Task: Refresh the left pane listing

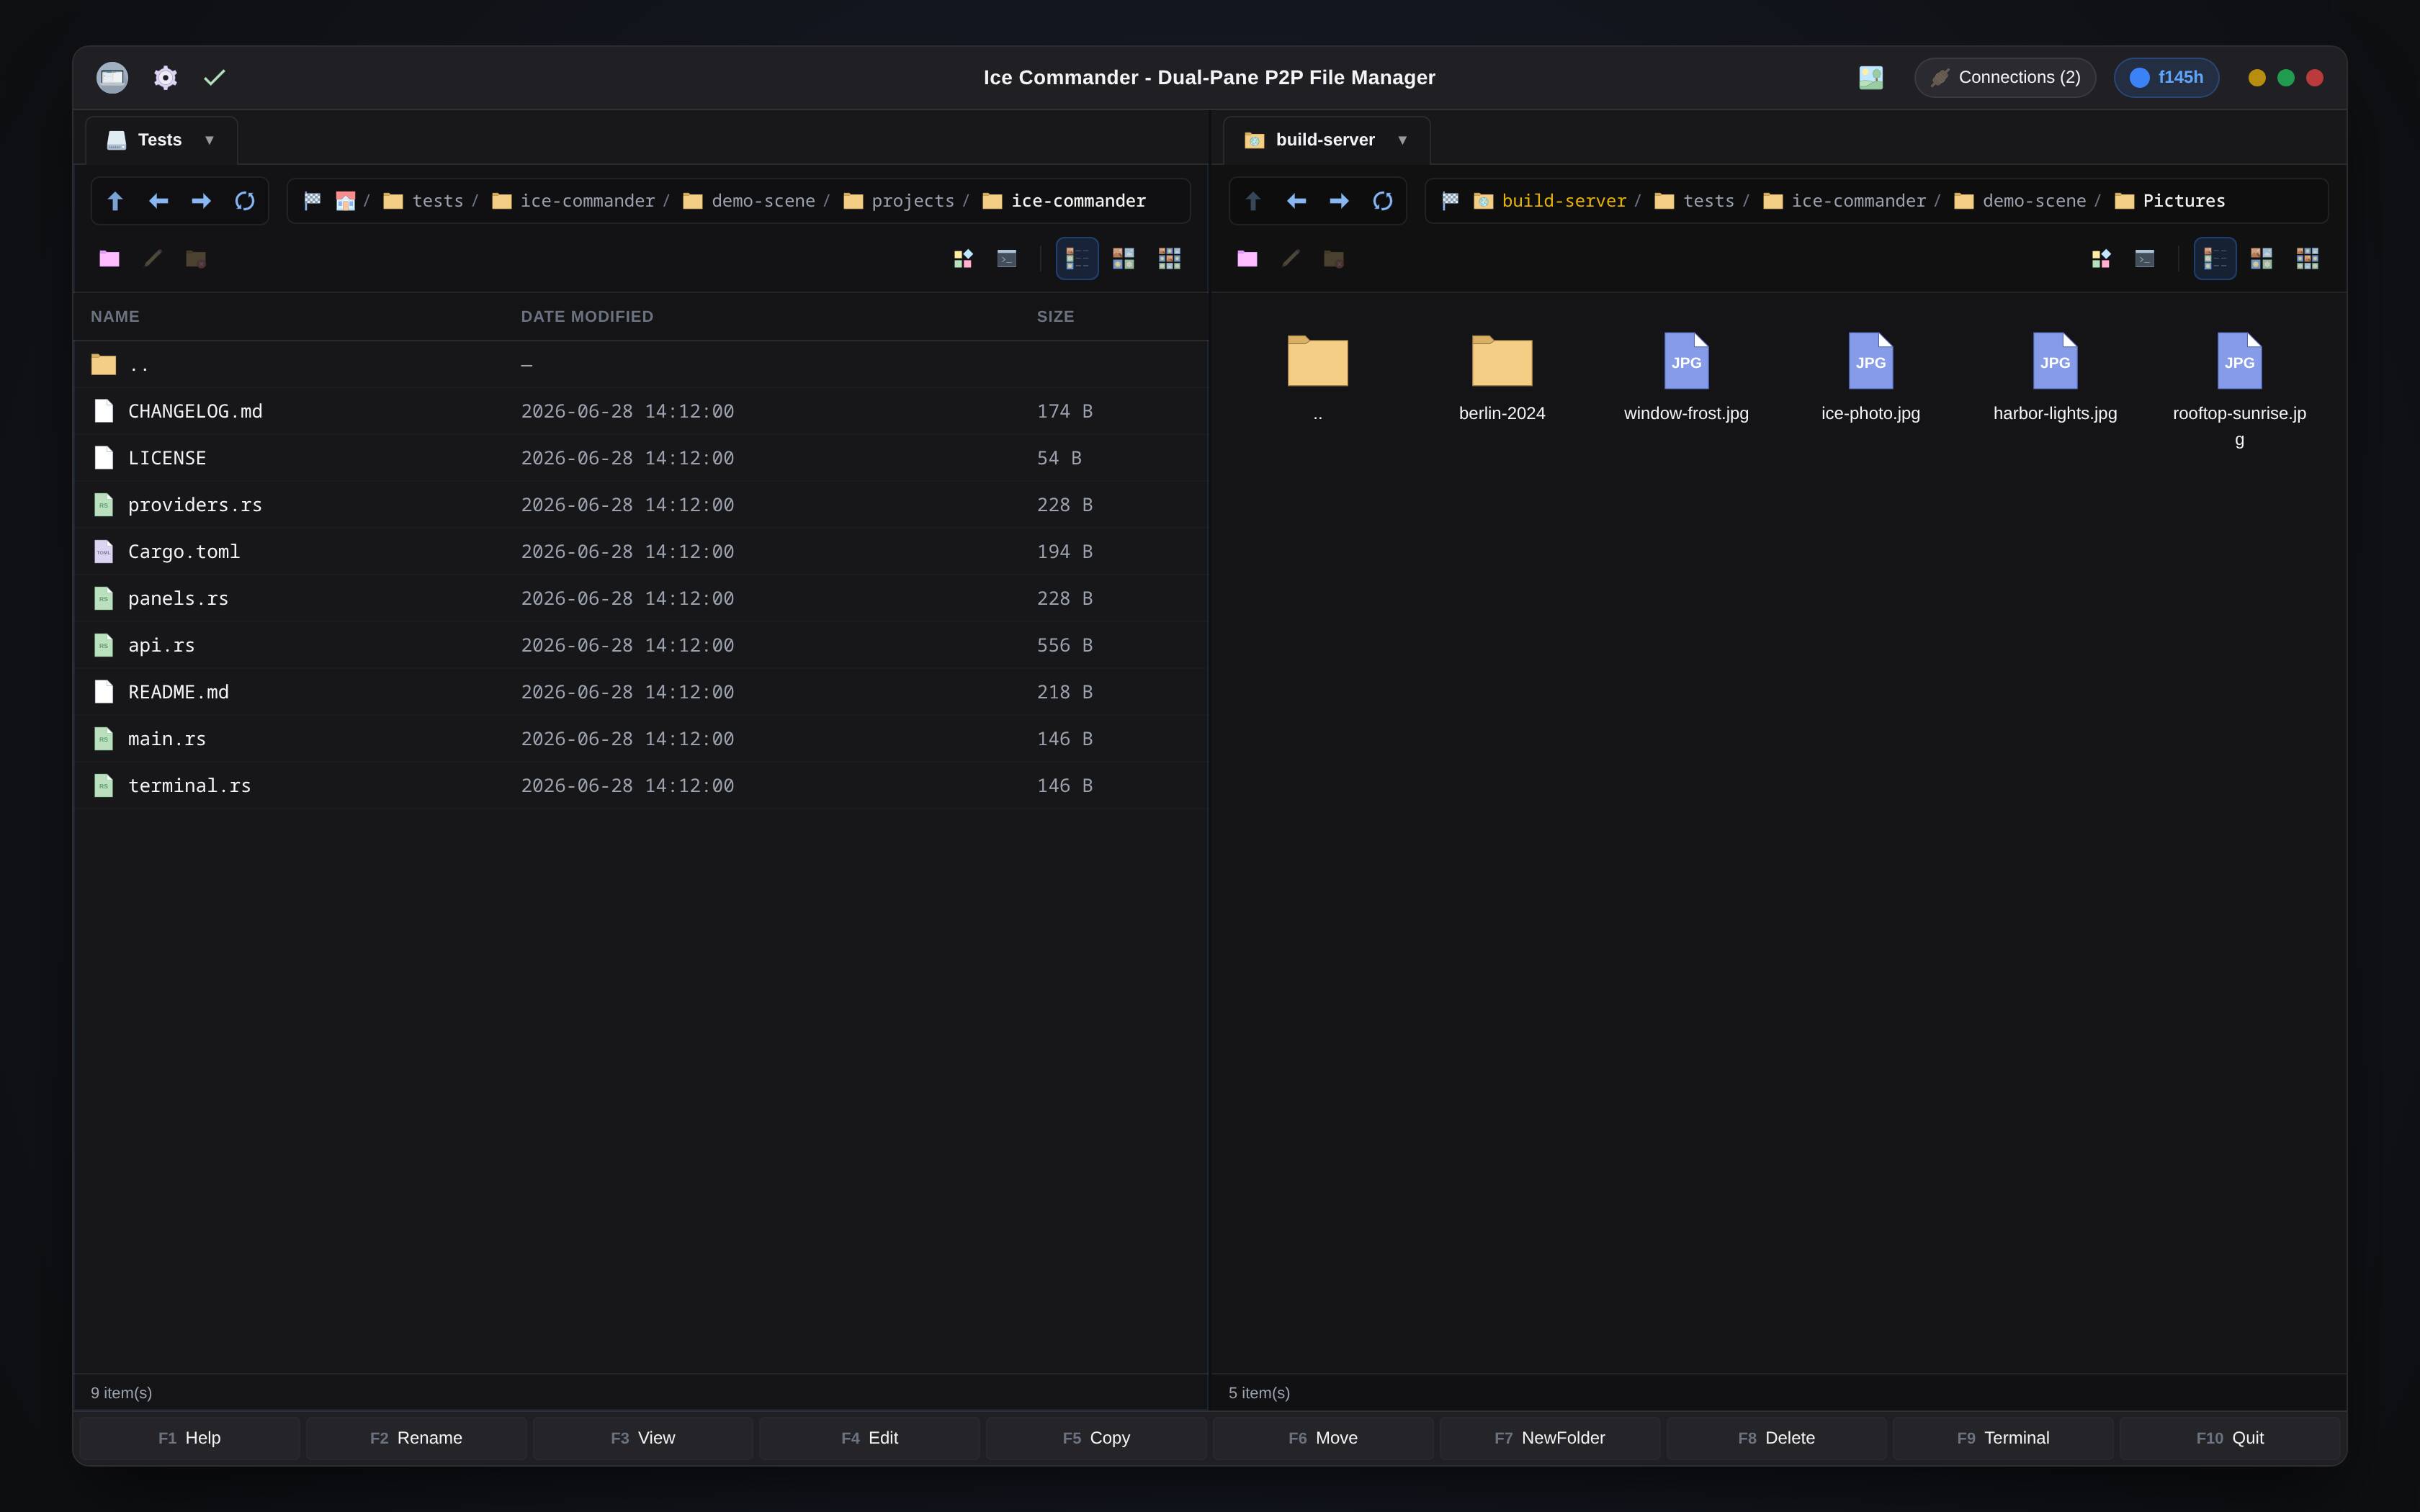Action: click(x=245, y=201)
